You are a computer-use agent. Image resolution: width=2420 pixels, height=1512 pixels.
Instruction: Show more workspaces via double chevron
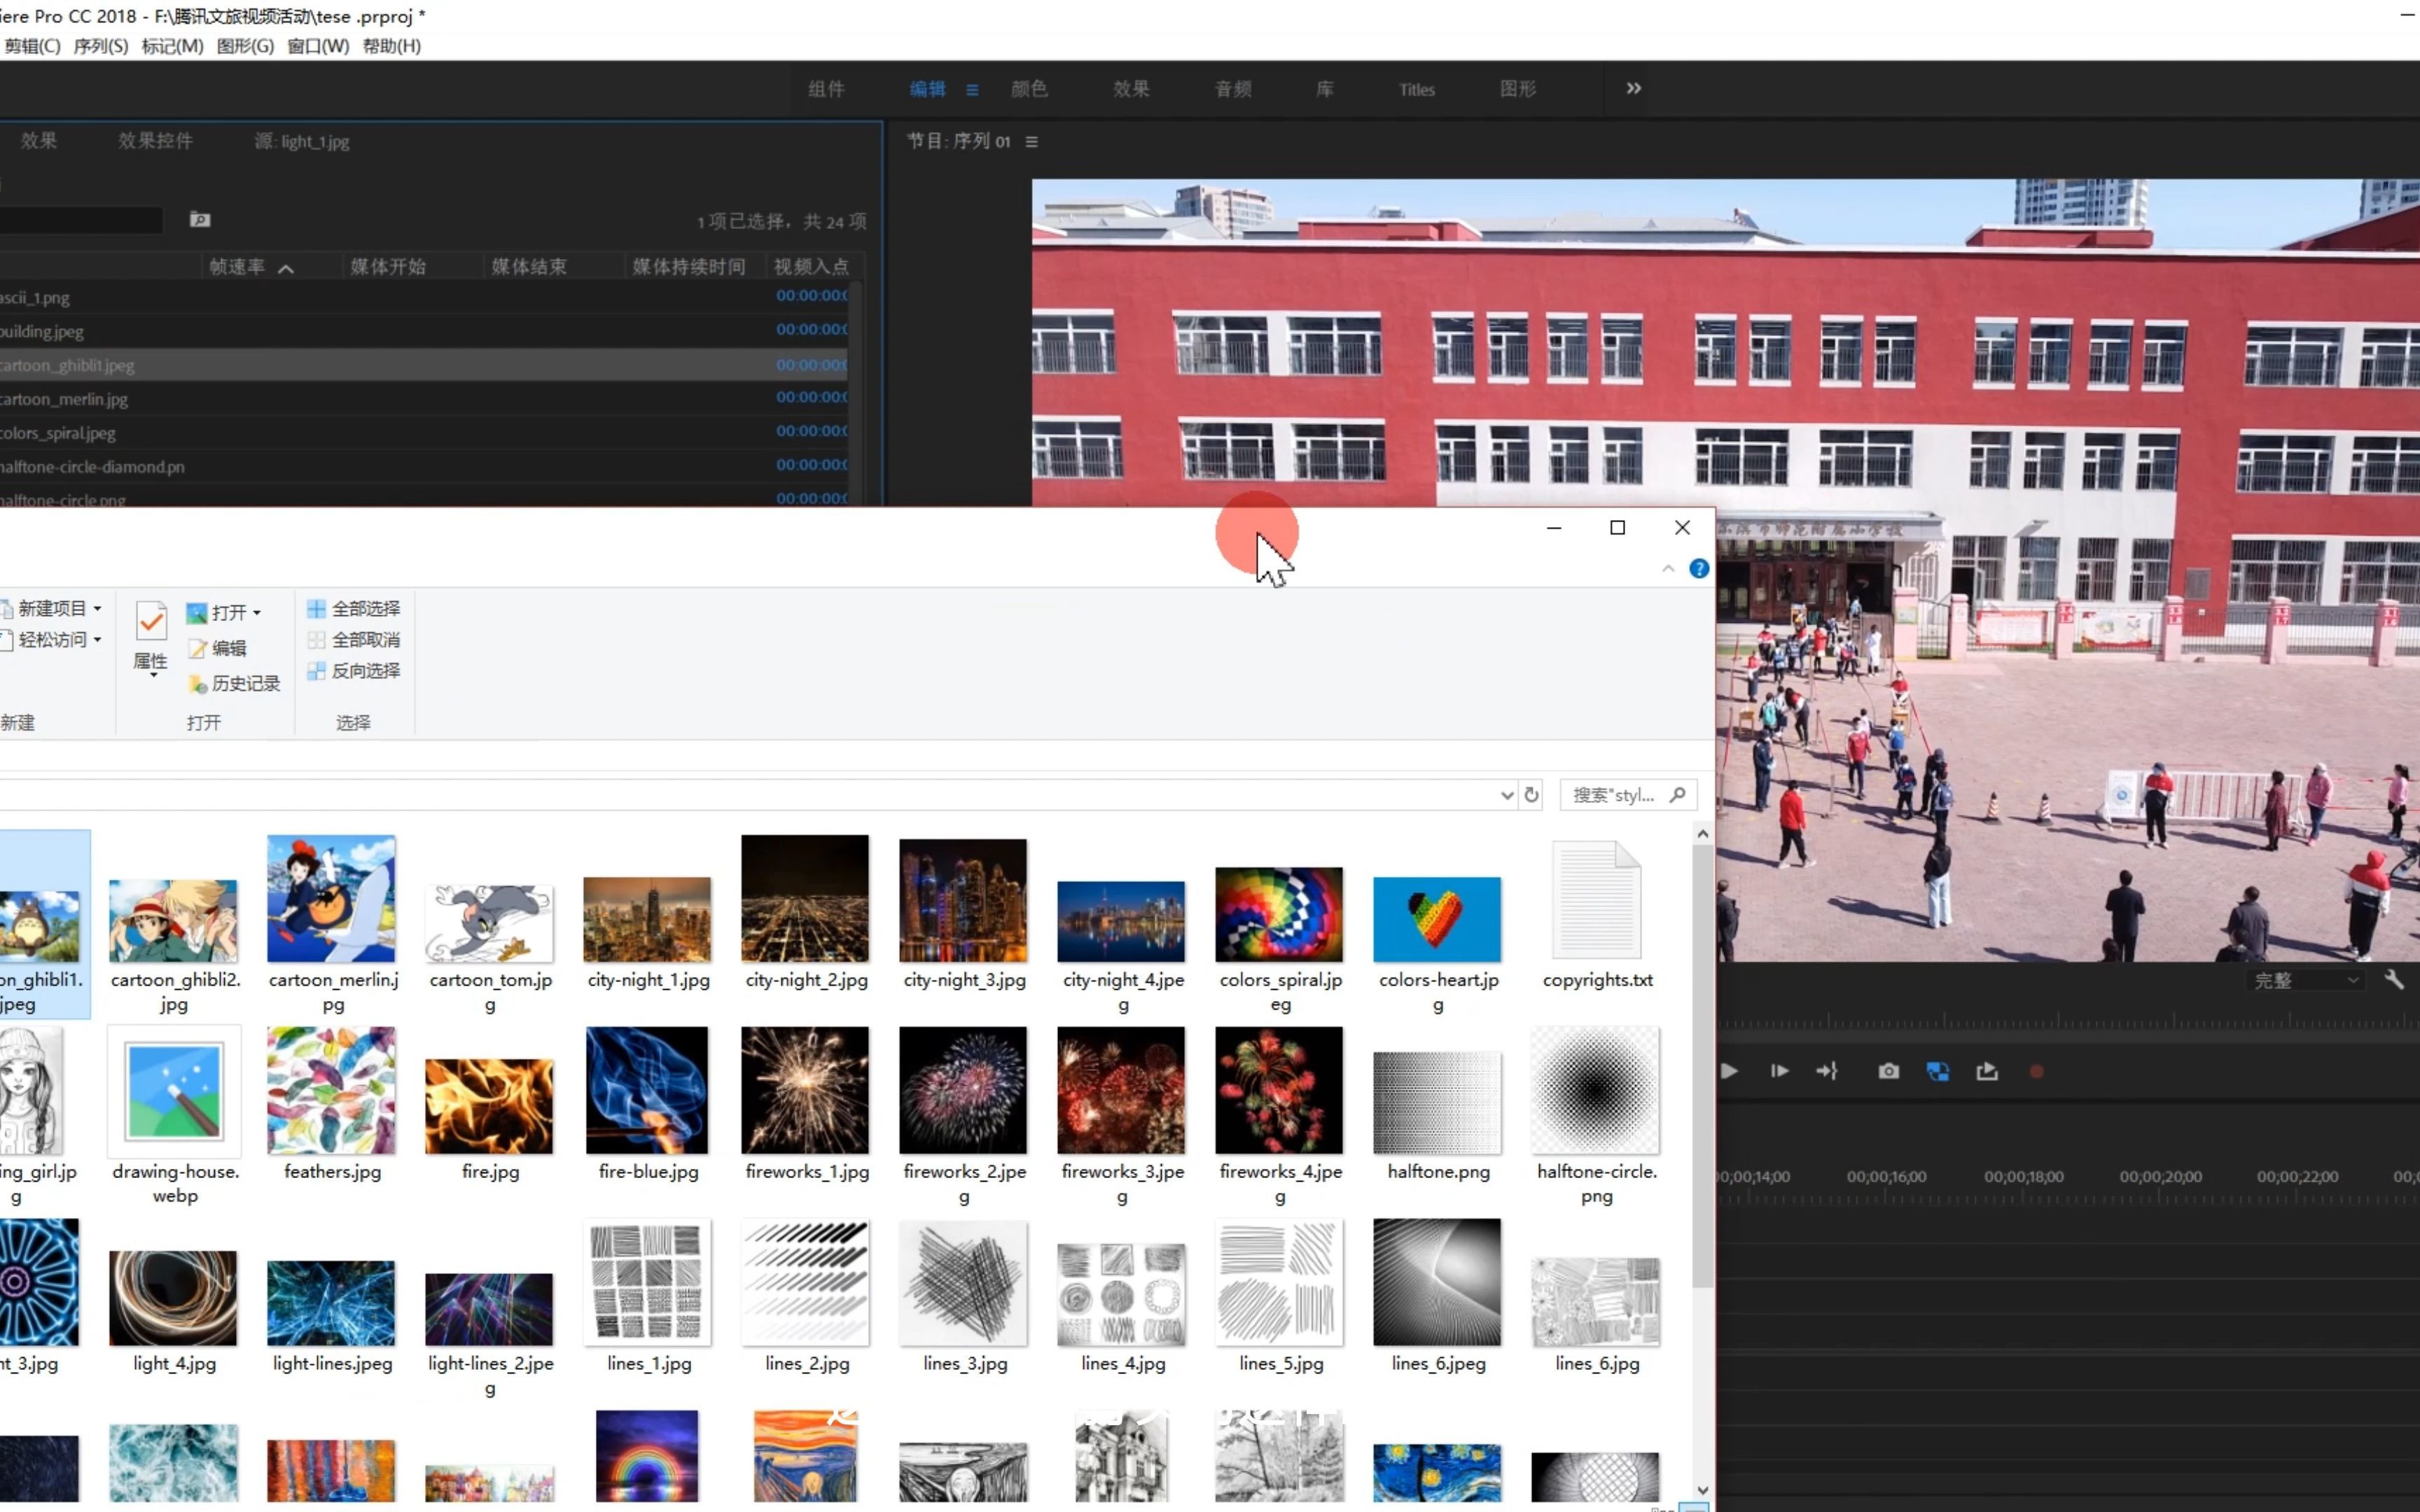(1633, 88)
